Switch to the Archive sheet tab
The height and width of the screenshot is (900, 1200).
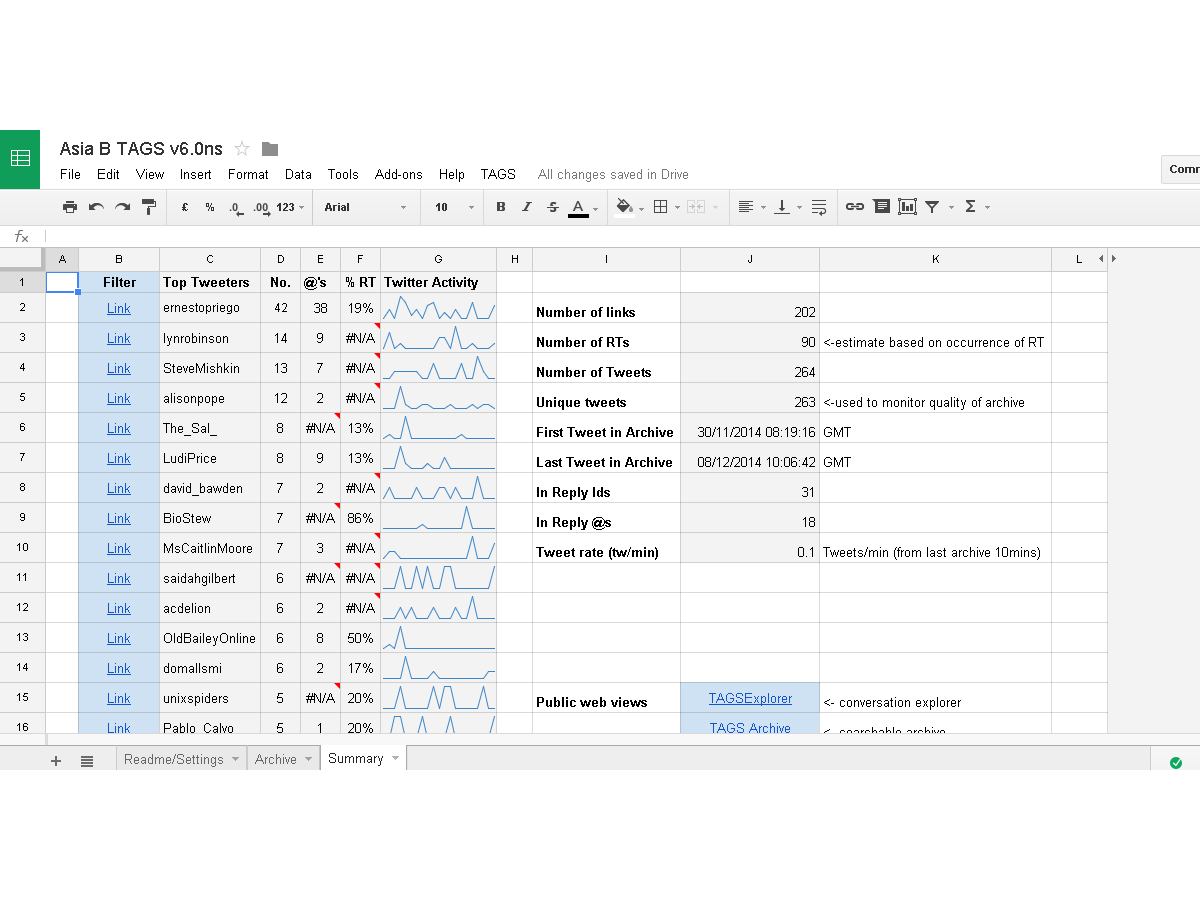pos(275,759)
